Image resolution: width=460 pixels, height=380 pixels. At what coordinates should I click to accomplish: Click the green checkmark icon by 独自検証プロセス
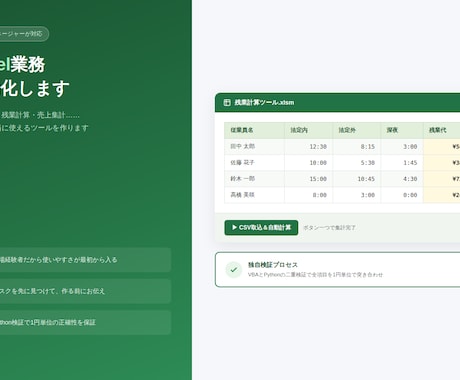234,270
